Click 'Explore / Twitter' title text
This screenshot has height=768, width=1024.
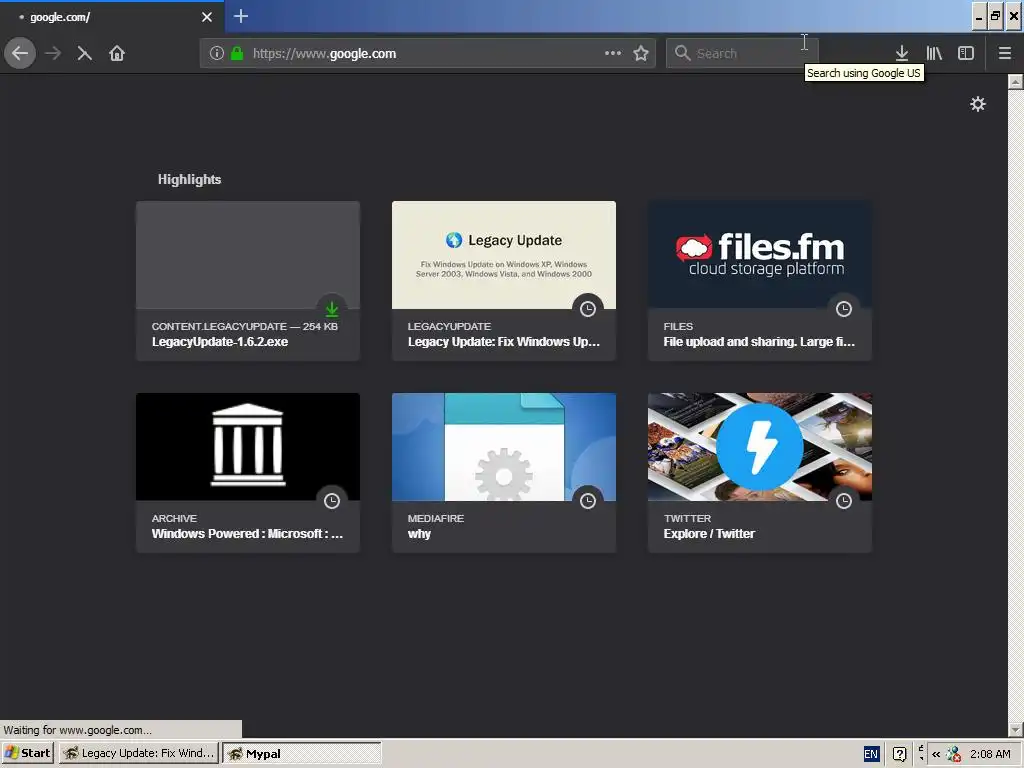[x=709, y=534]
